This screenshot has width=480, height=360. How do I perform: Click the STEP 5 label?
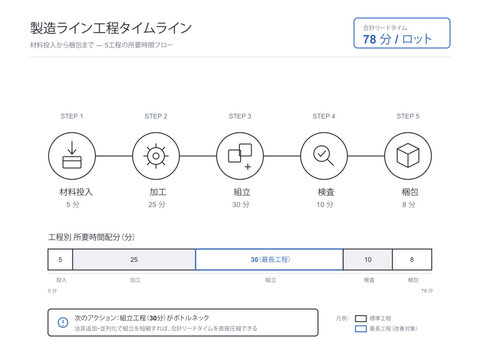point(408,116)
